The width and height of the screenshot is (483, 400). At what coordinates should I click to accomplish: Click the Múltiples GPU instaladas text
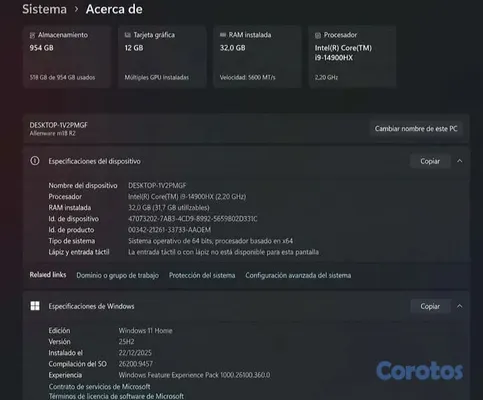pos(157,77)
